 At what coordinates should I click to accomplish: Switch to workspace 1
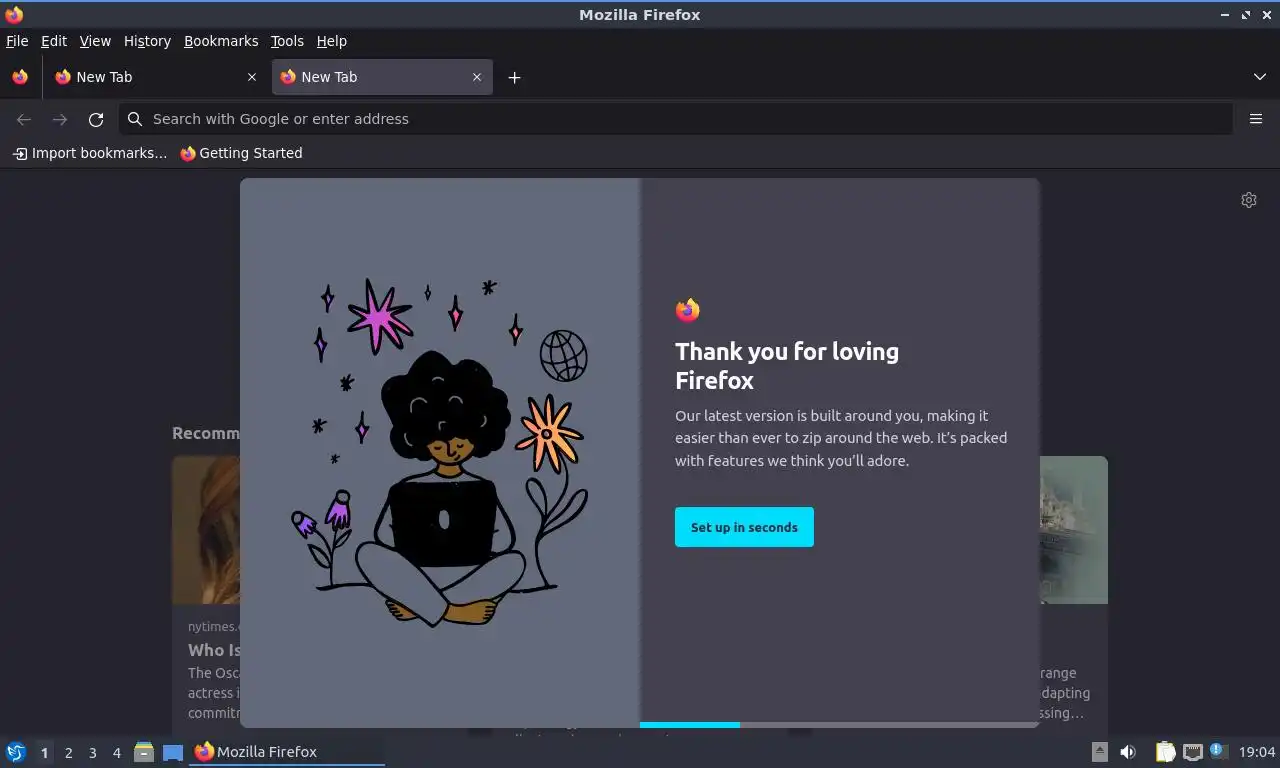(x=44, y=753)
